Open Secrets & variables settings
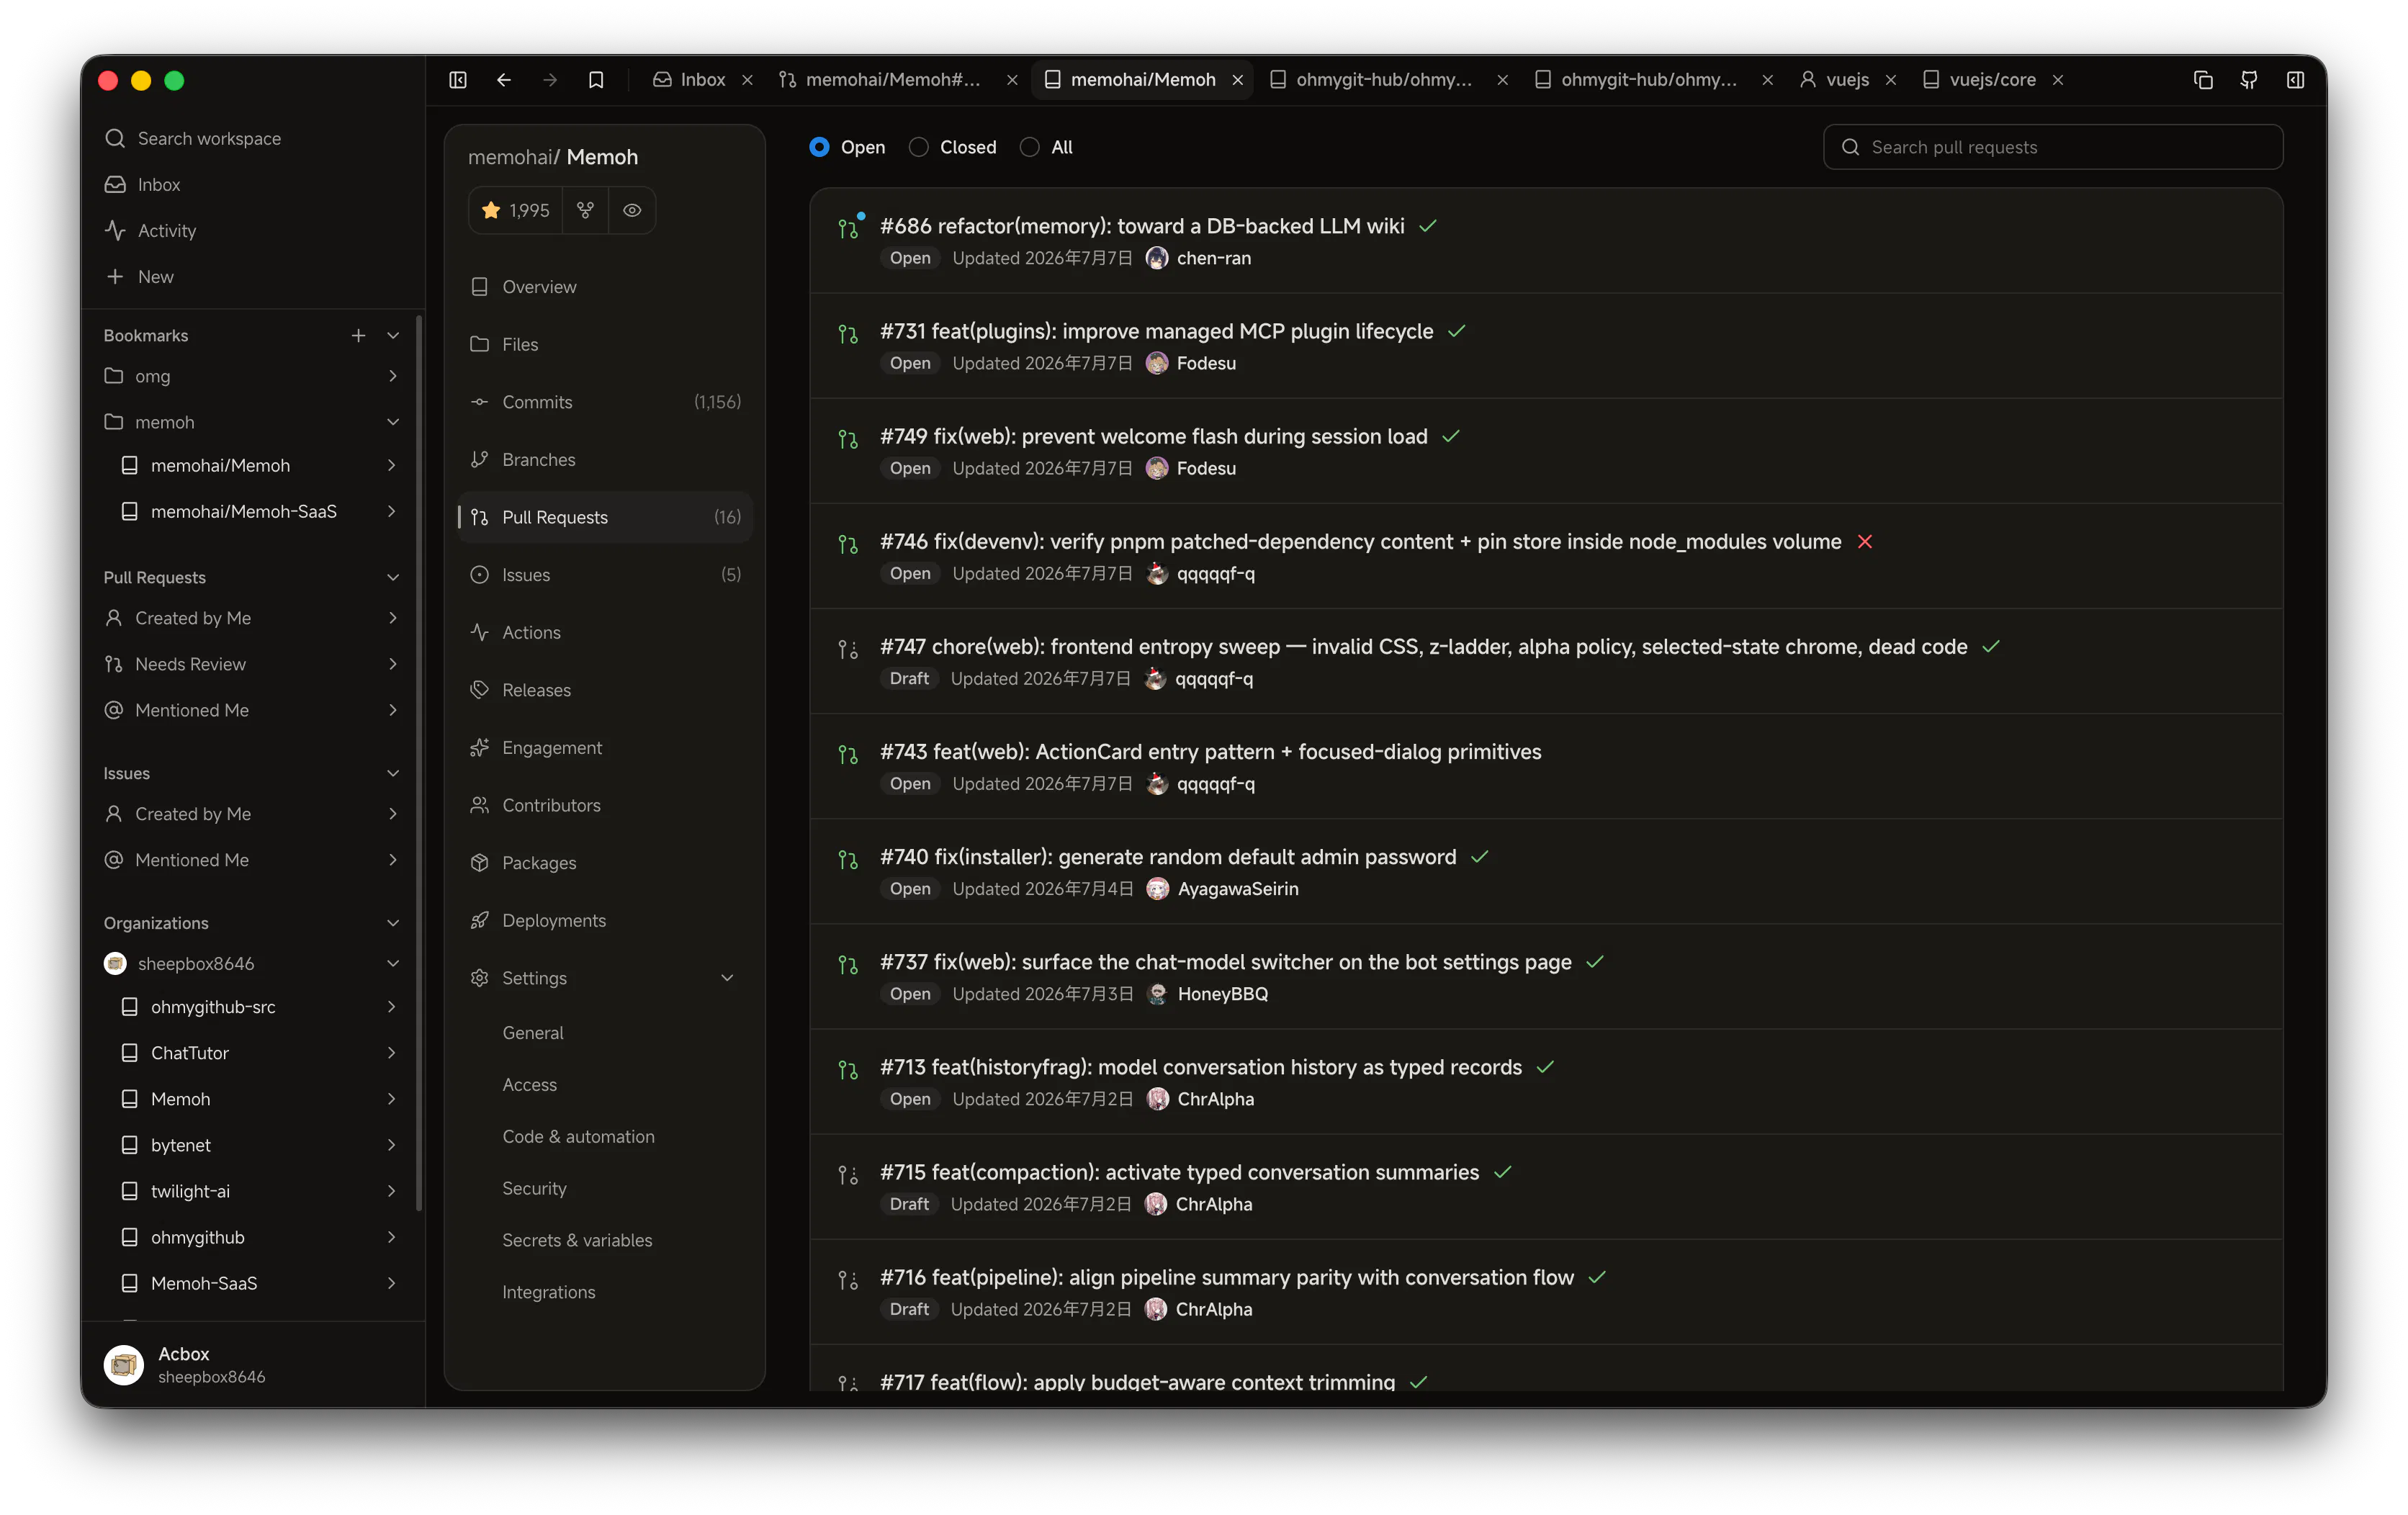Viewport: 2408px width, 1515px height. [x=577, y=1240]
